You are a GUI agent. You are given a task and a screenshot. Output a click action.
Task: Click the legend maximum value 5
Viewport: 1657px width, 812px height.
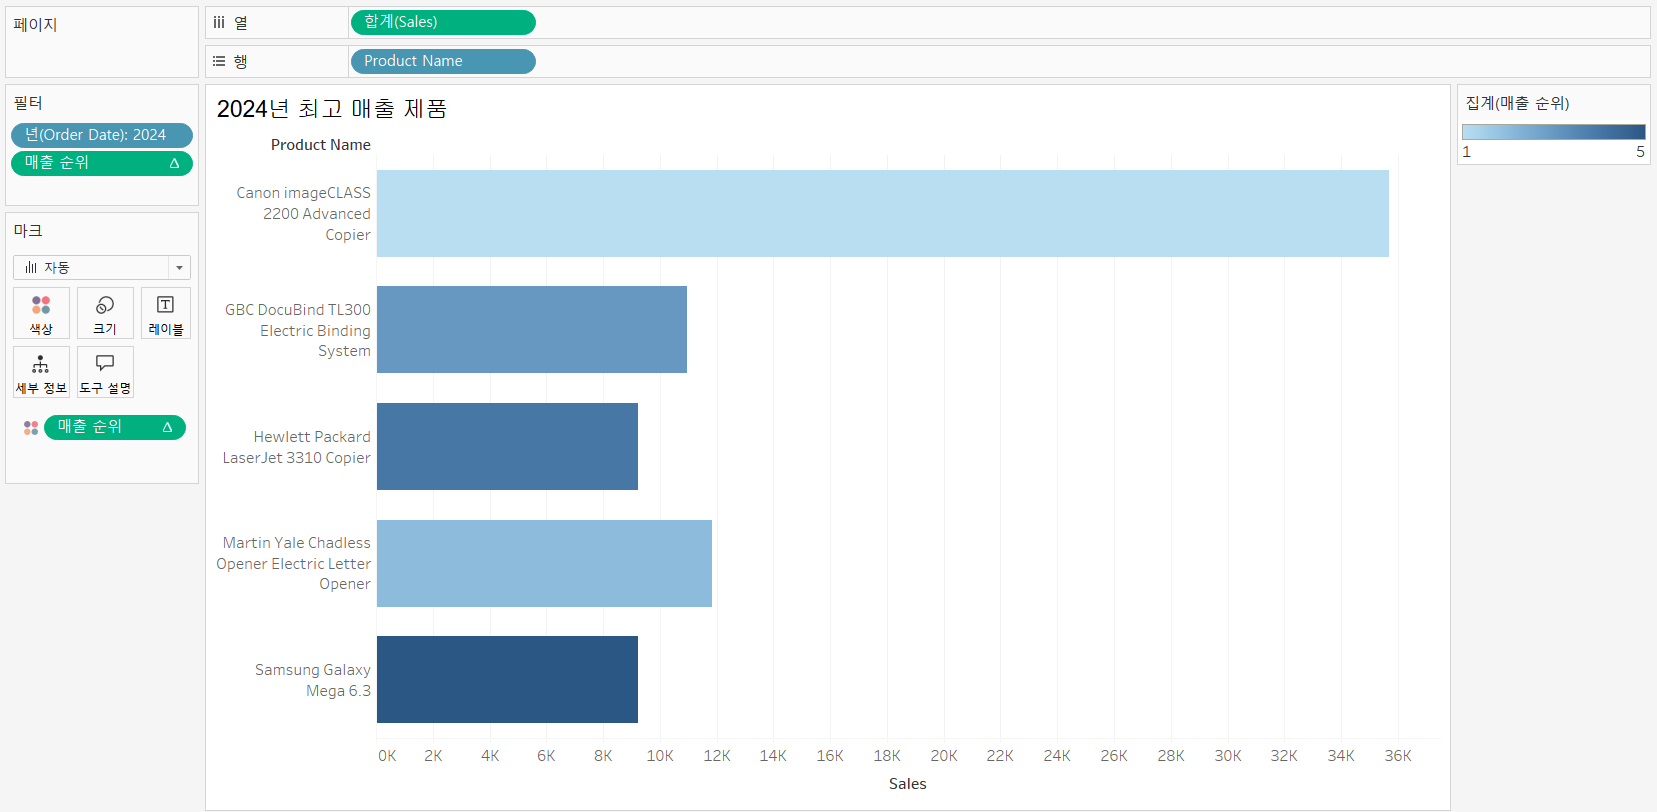(x=1640, y=152)
